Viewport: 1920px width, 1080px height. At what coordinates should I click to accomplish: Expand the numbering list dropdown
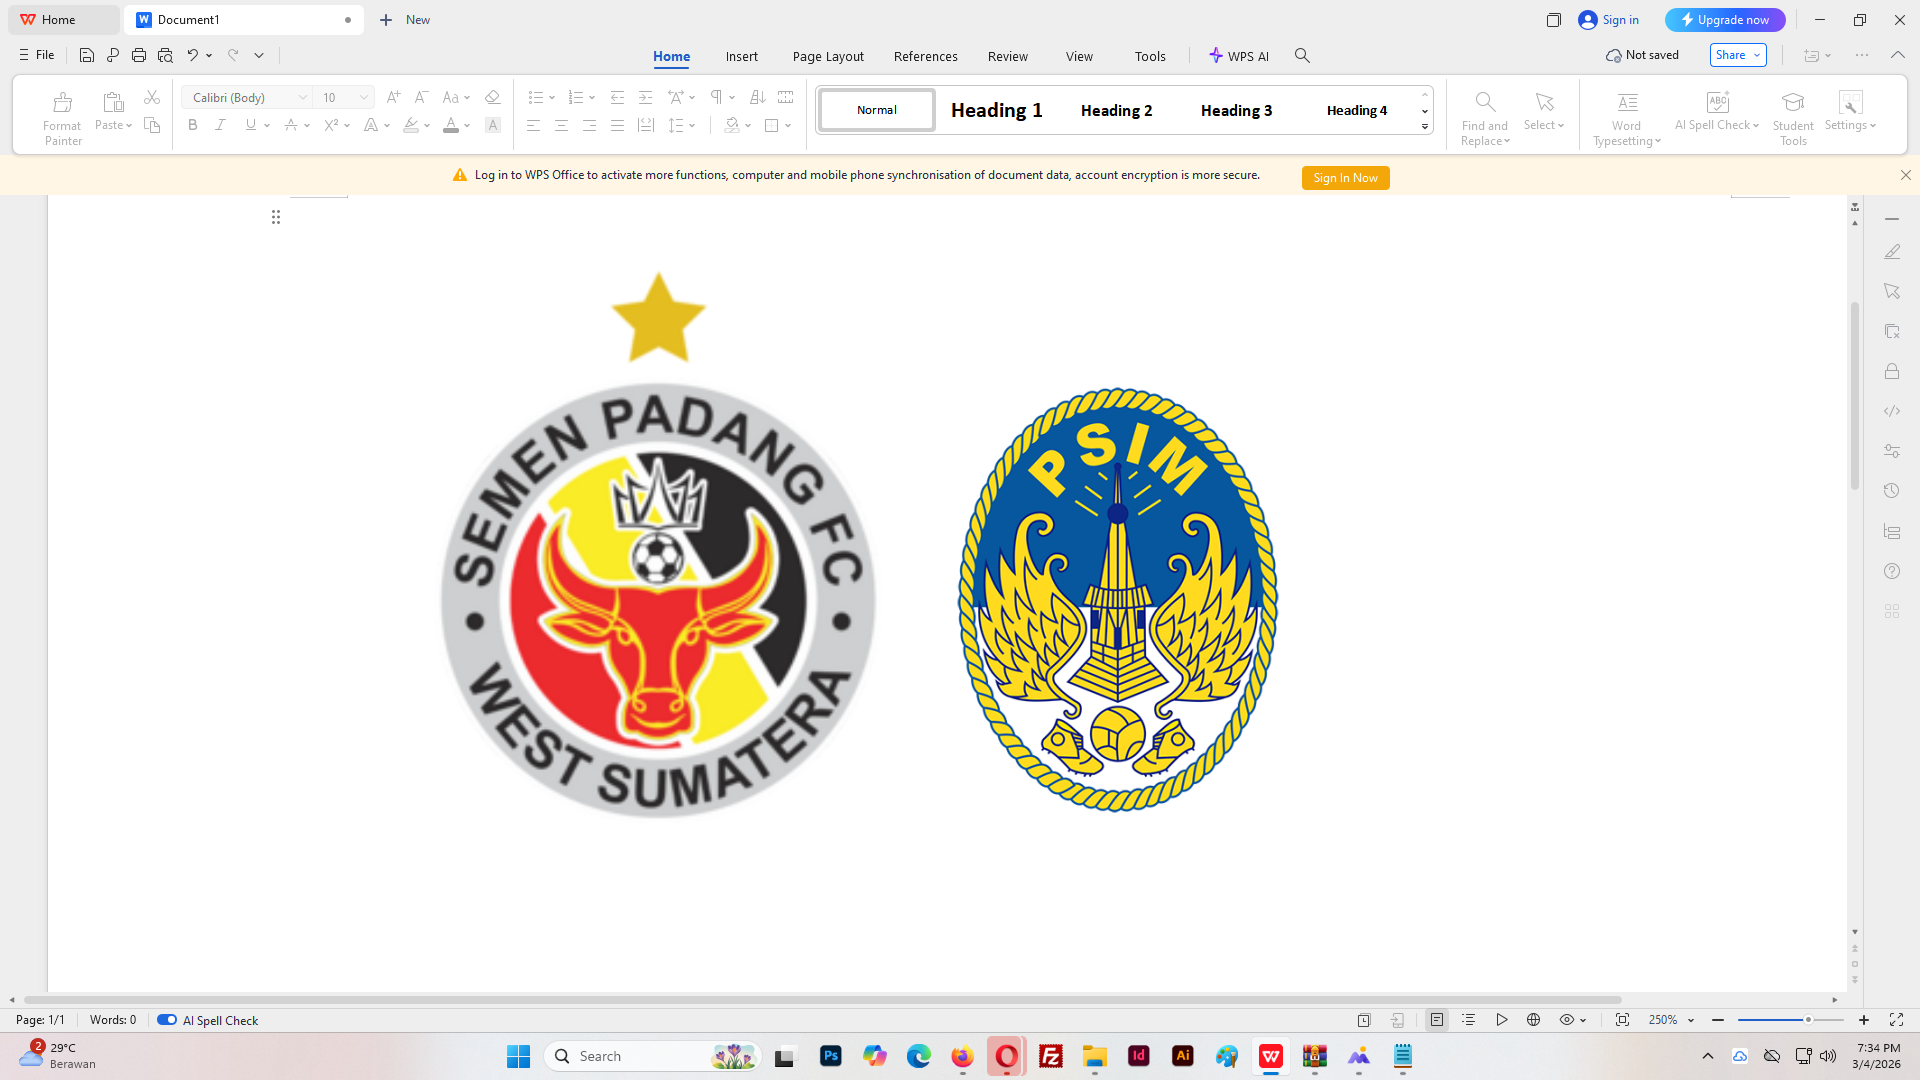592,97
